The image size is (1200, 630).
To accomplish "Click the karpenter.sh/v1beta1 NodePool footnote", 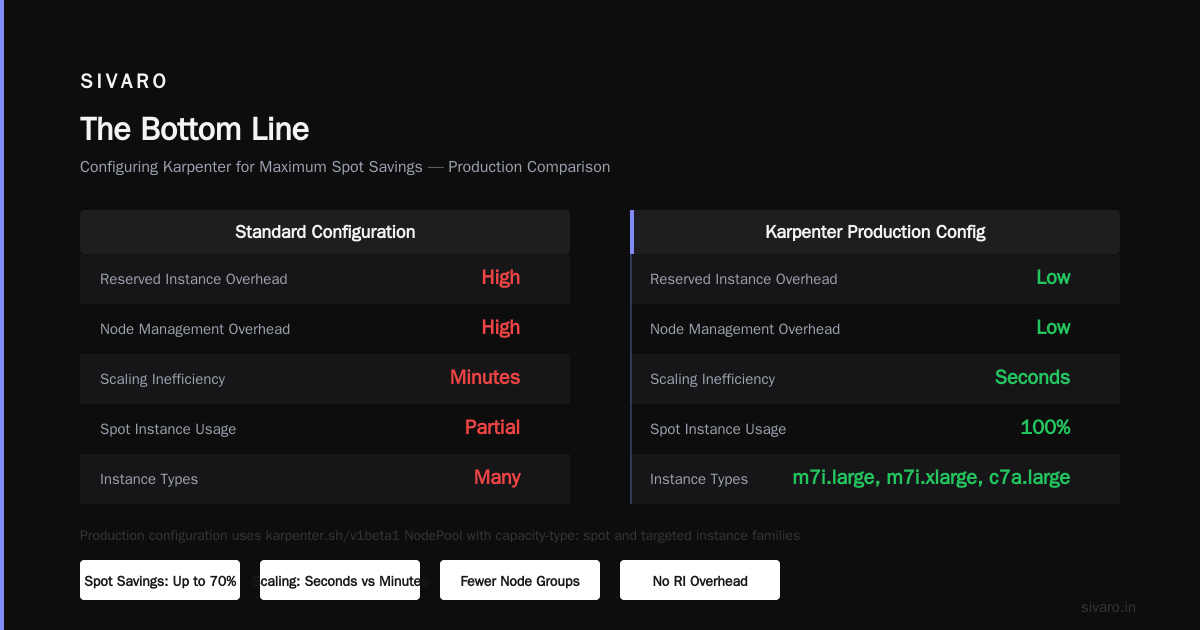I will pos(440,535).
